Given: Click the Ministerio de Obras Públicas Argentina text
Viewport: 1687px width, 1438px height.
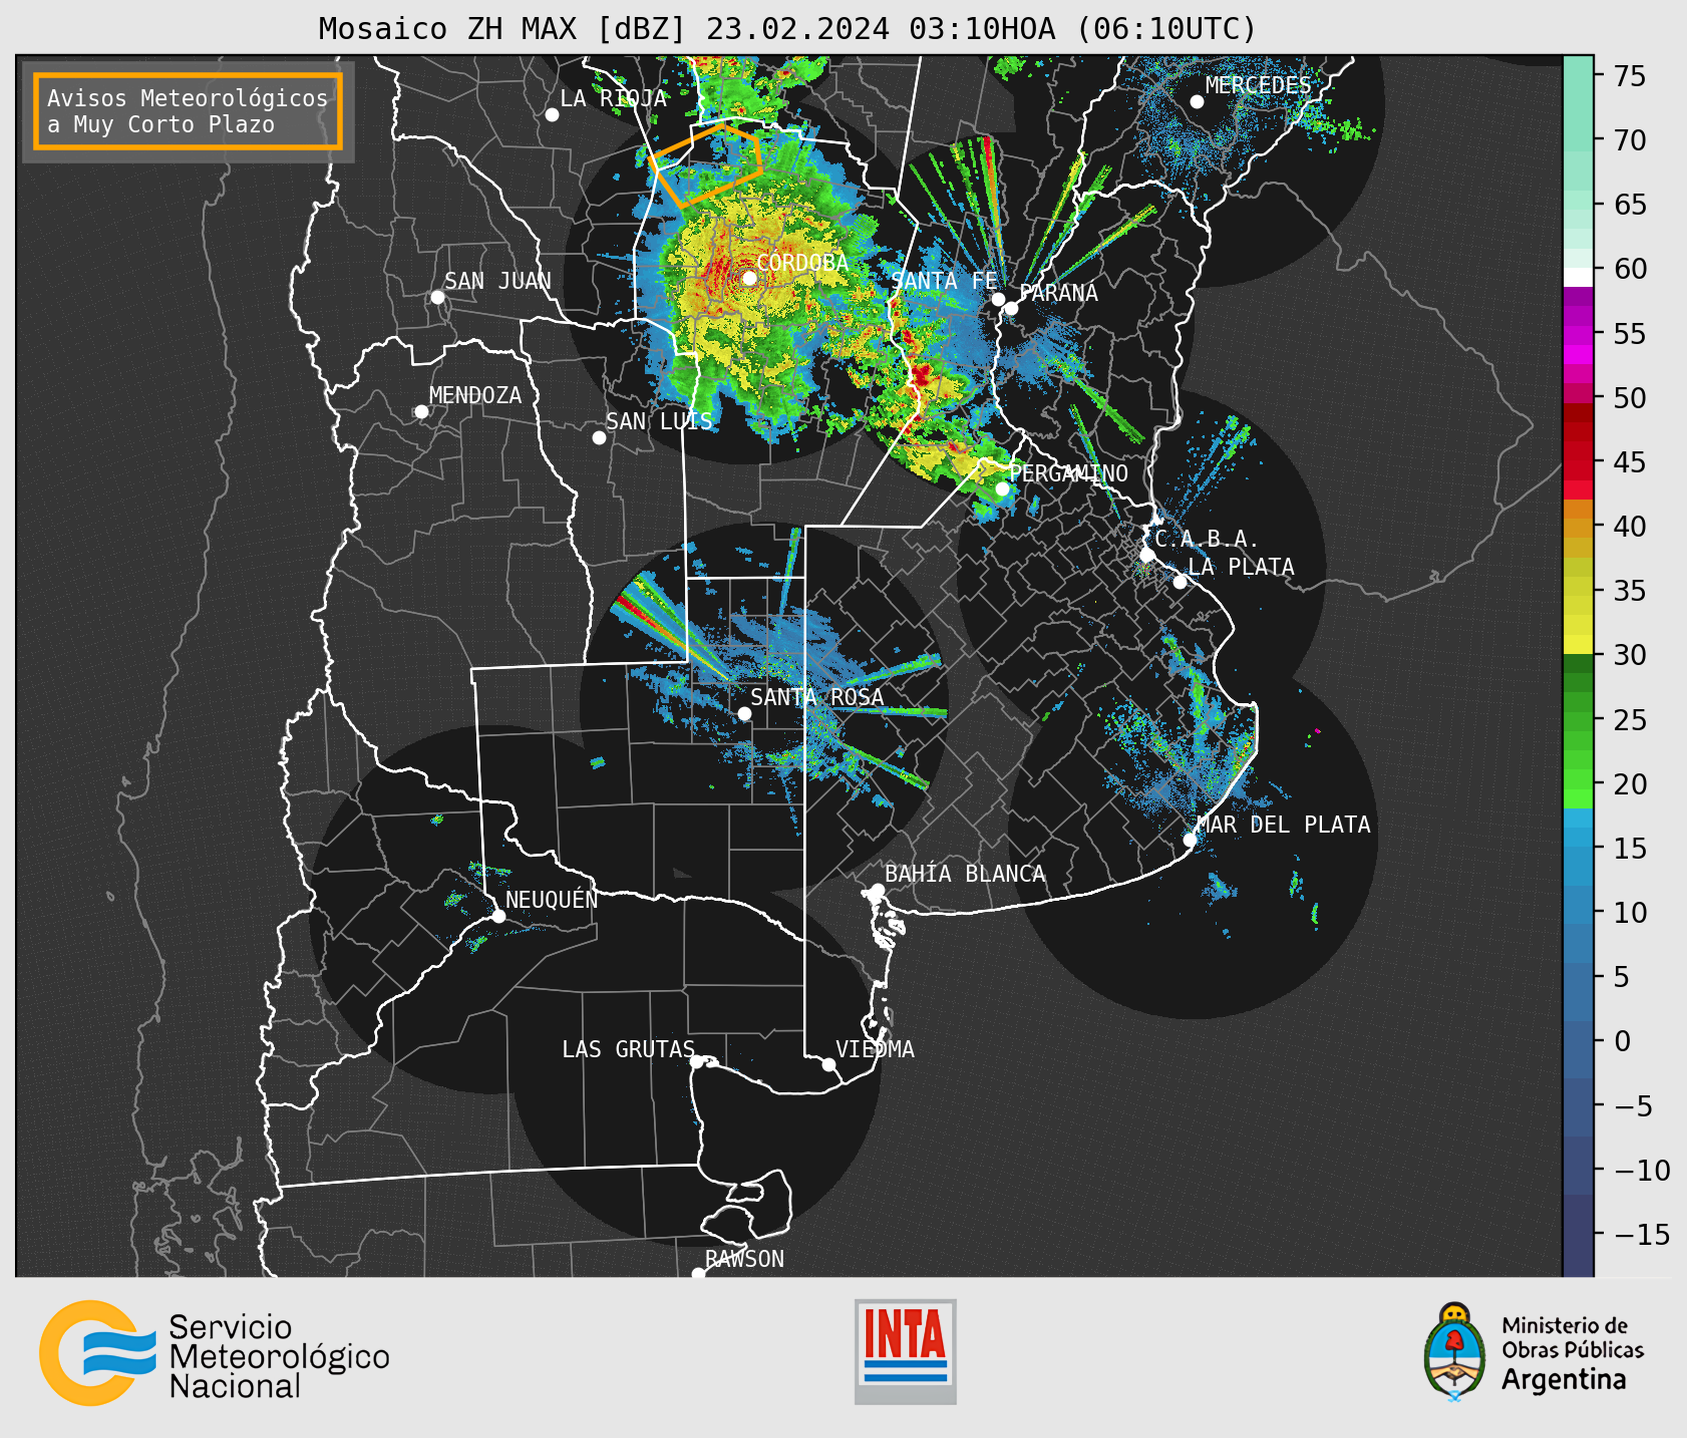Looking at the screenshot, I should point(1572,1353).
